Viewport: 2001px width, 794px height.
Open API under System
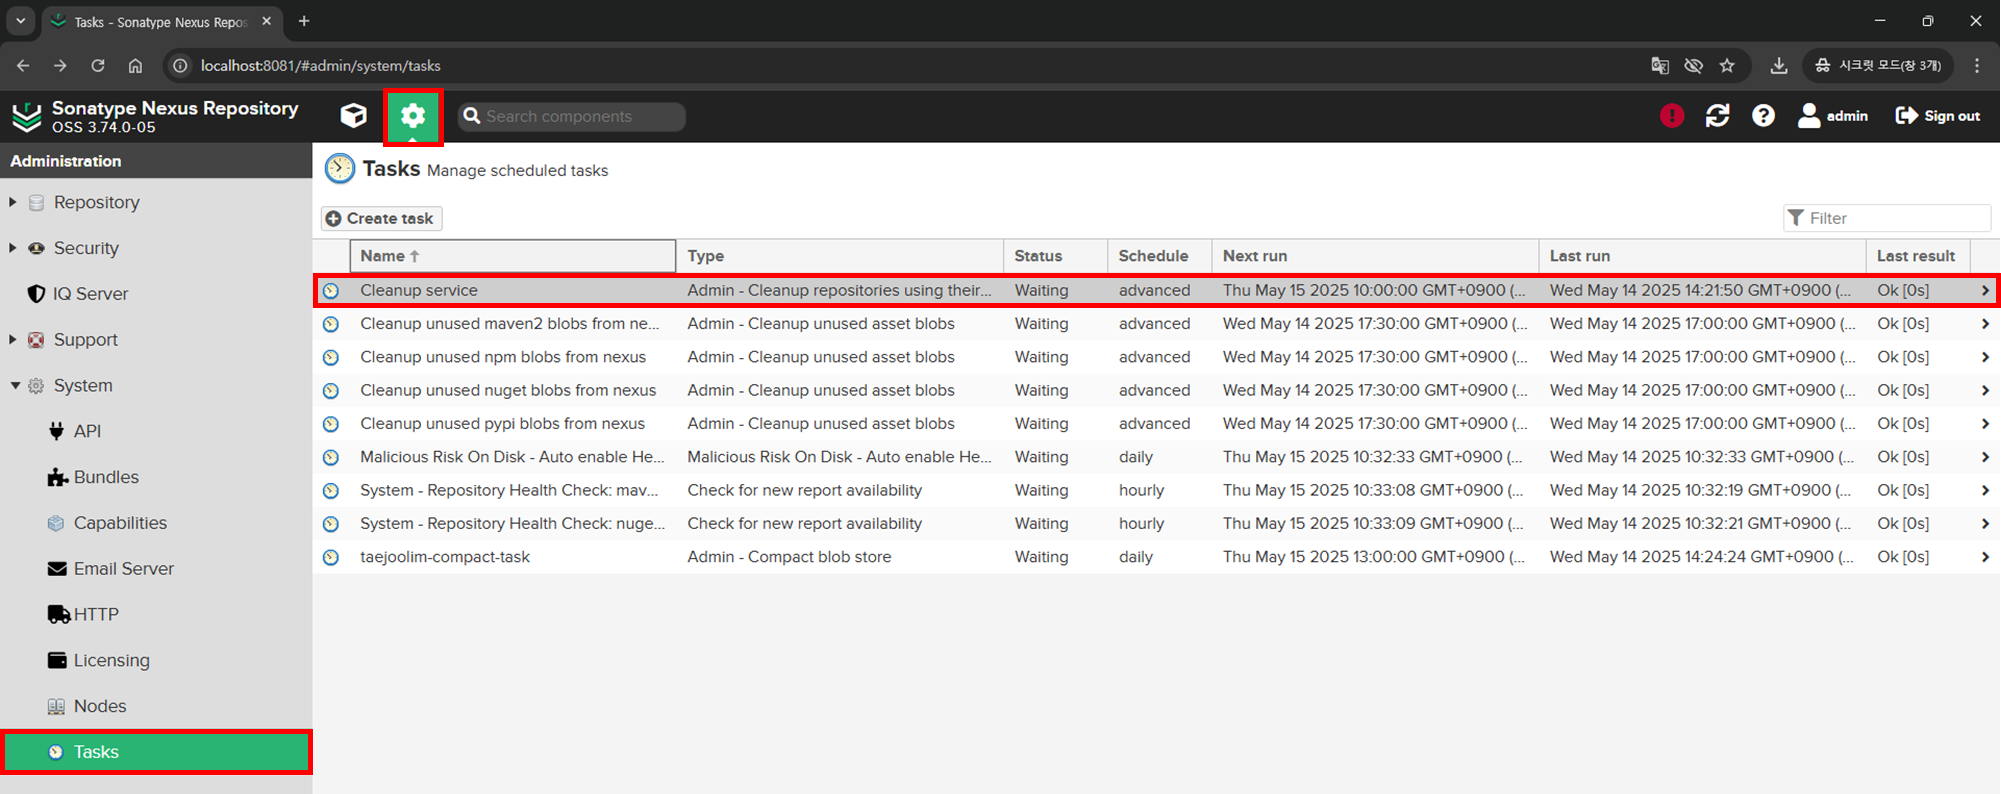point(86,431)
